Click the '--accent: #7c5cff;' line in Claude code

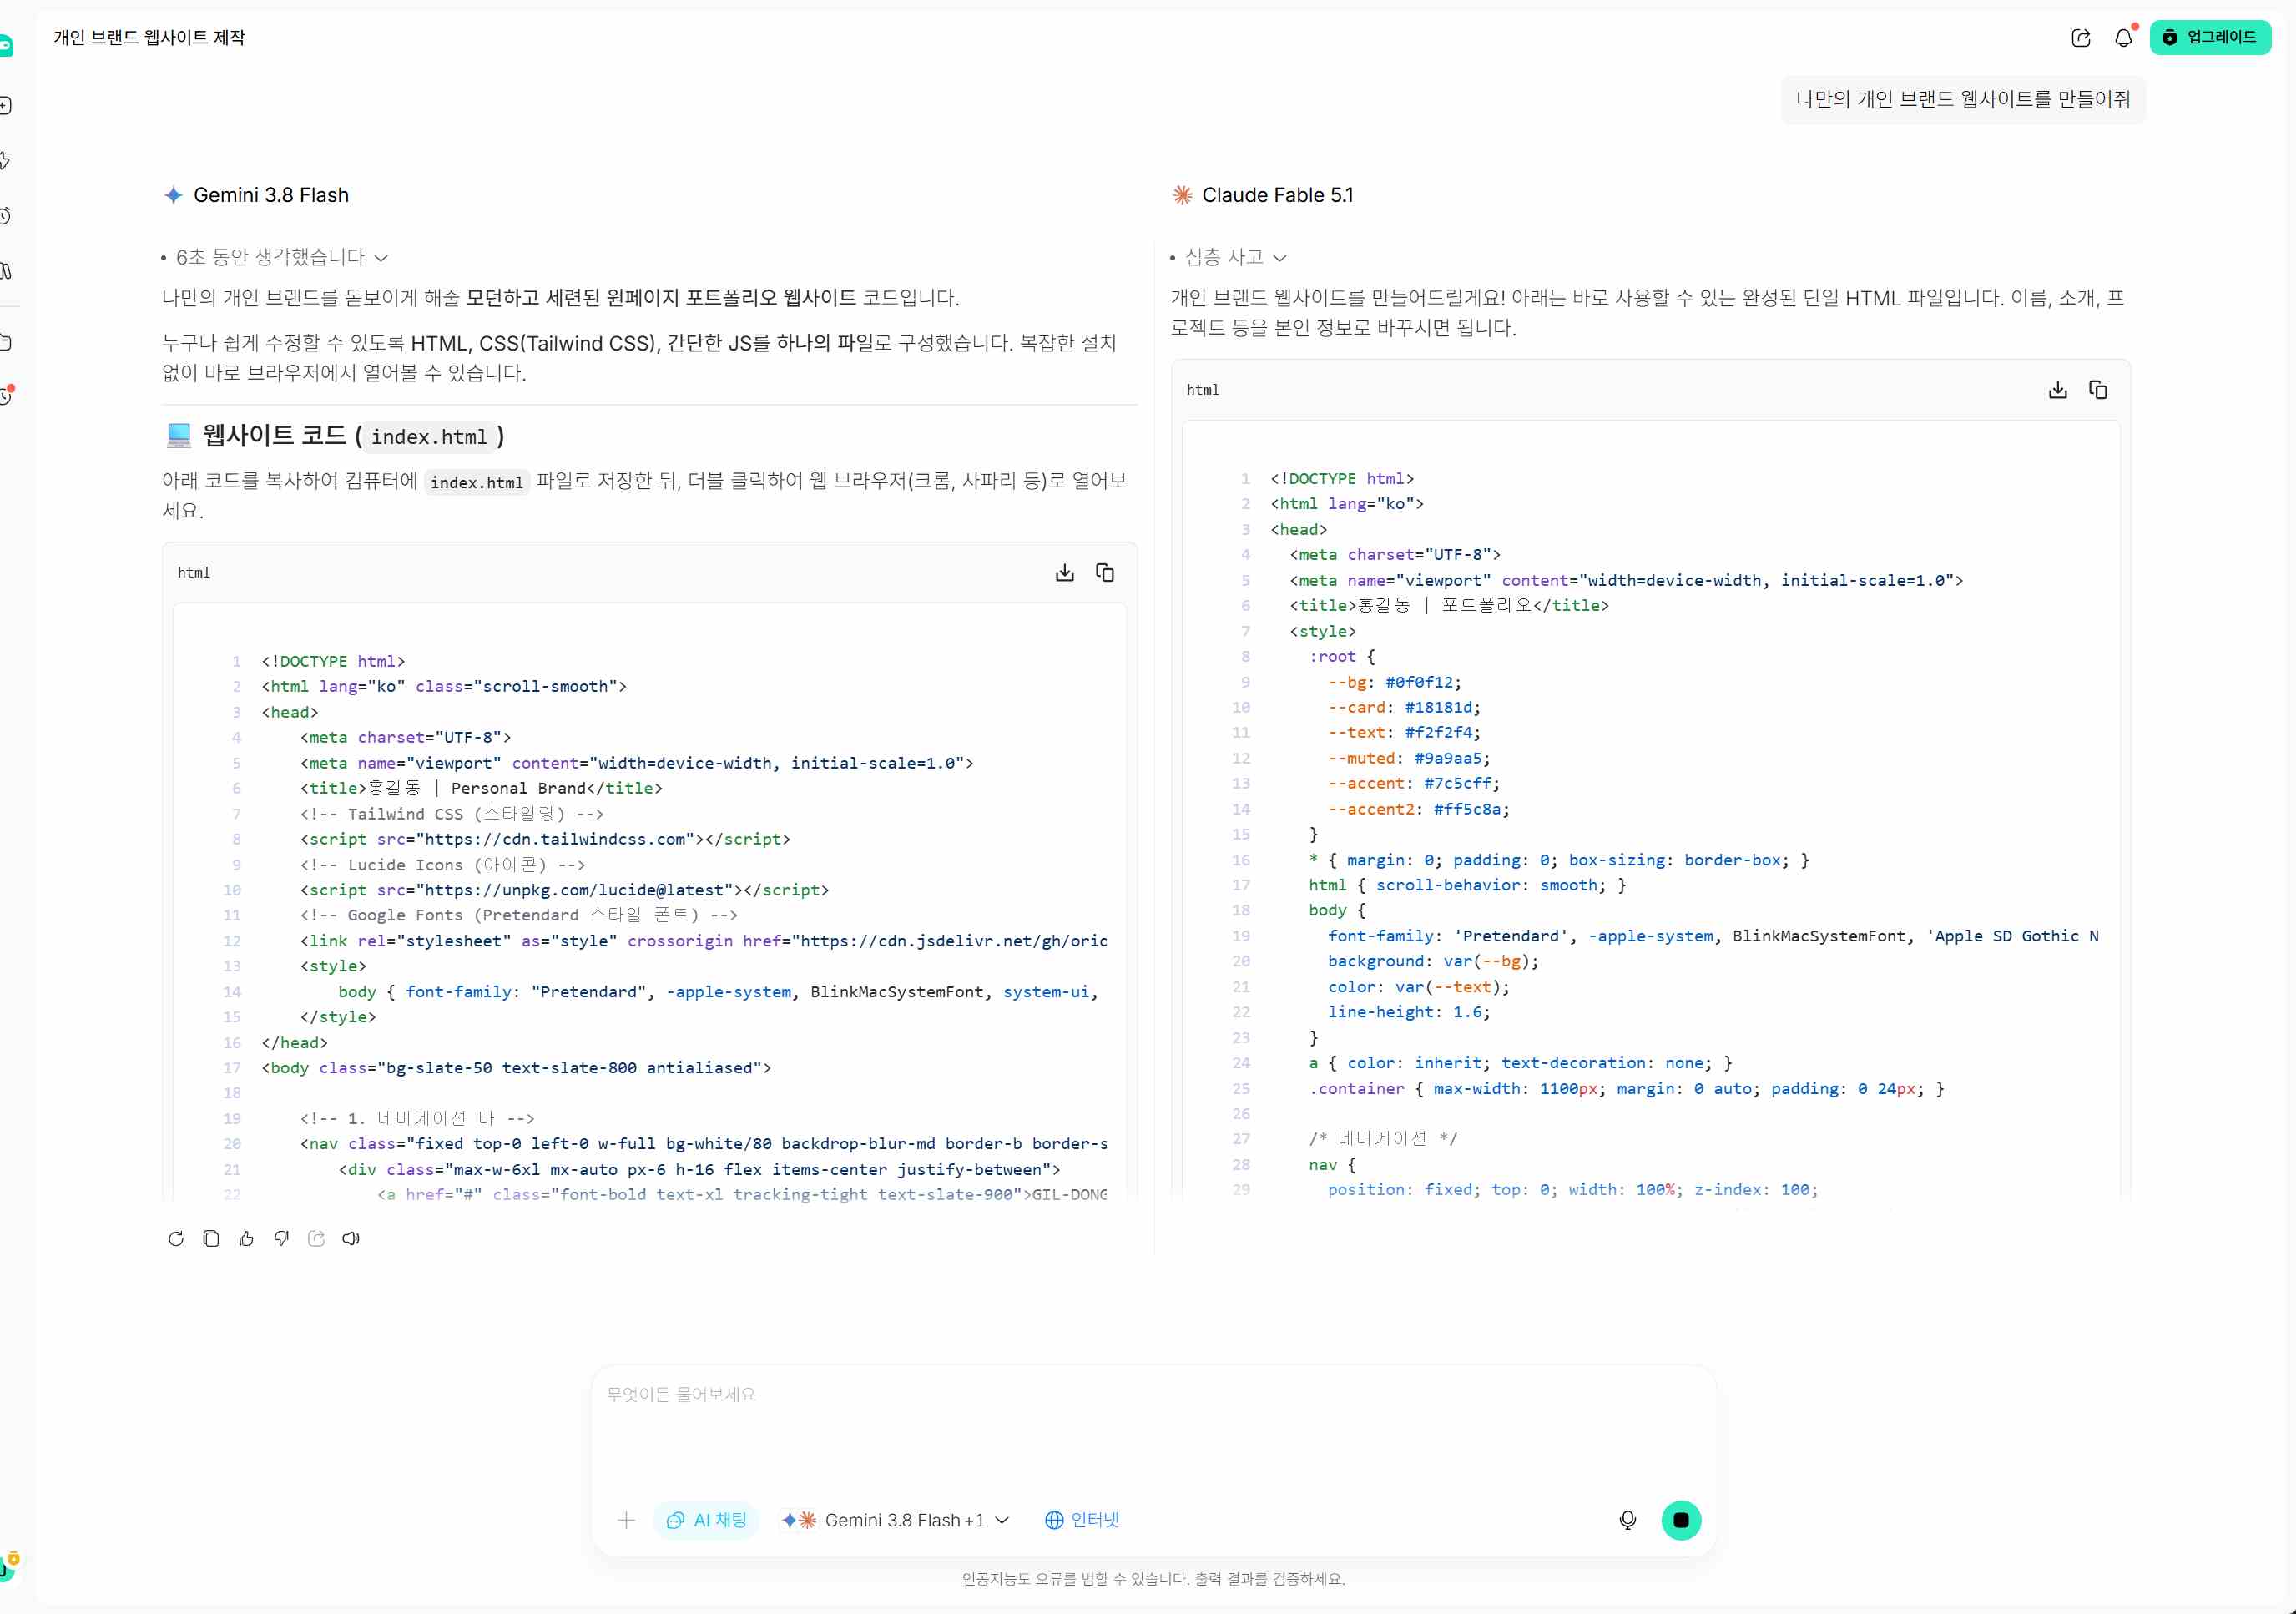(1413, 783)
